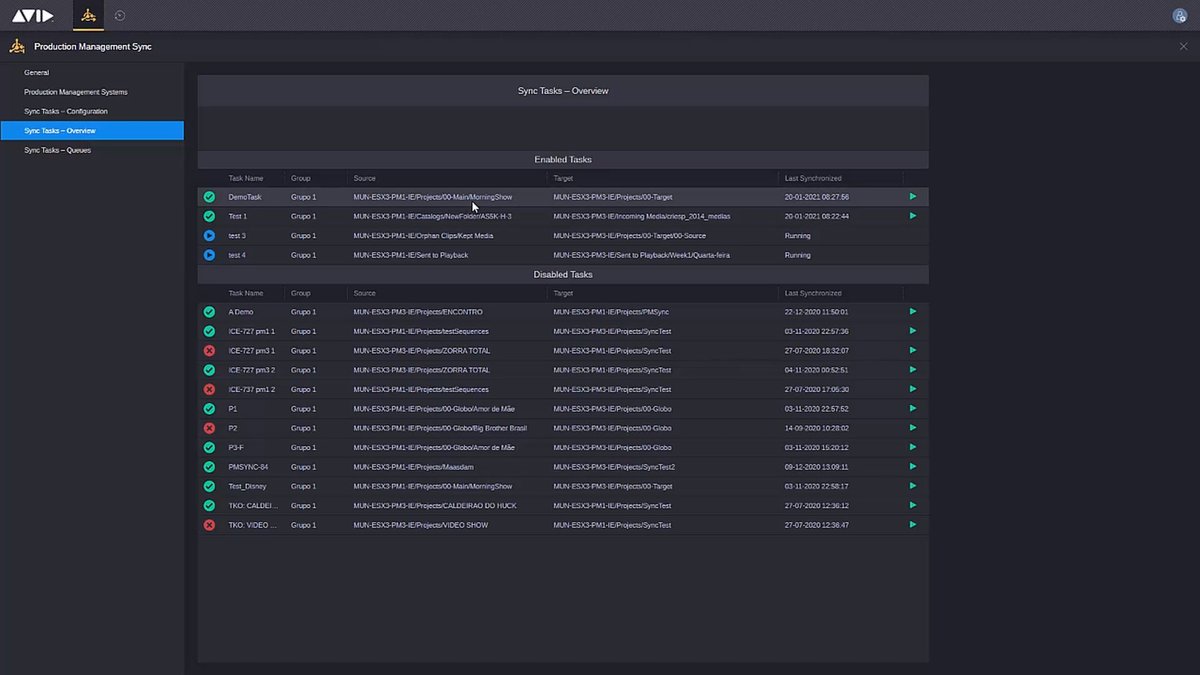Click the green status icon for P1

(209, 409)
